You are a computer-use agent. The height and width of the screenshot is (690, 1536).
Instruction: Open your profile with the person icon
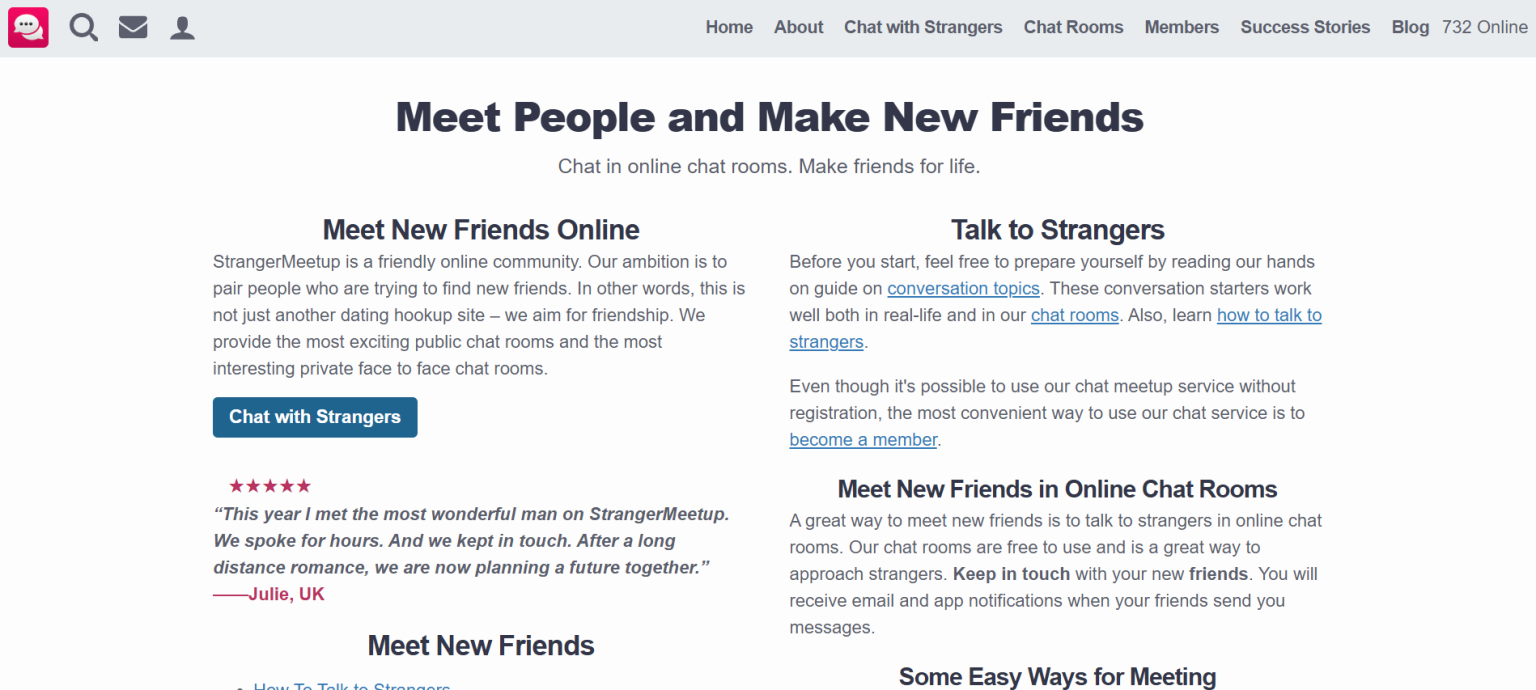coord(182,27)
